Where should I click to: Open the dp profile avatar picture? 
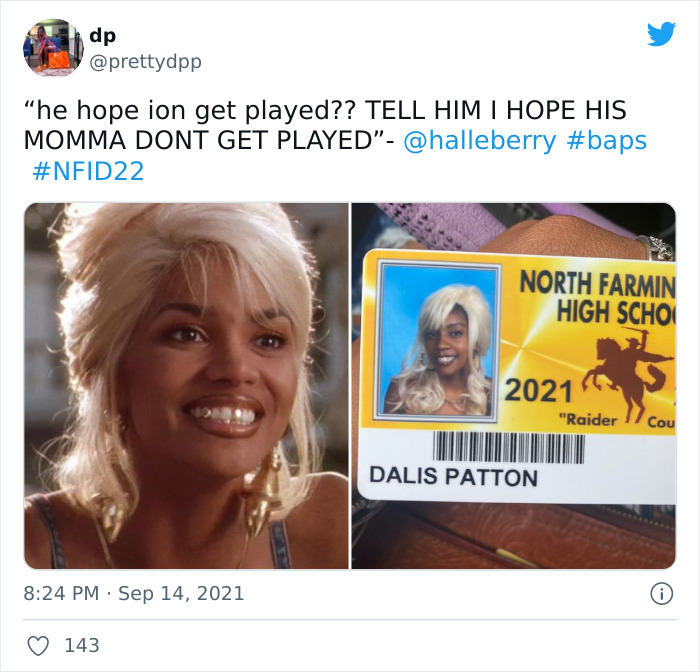click(x=53, y=47)
